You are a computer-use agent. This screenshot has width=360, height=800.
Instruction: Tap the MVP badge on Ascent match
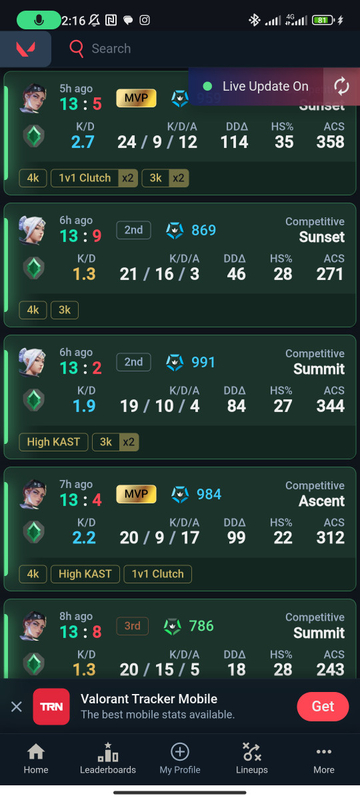click(136, 494)
